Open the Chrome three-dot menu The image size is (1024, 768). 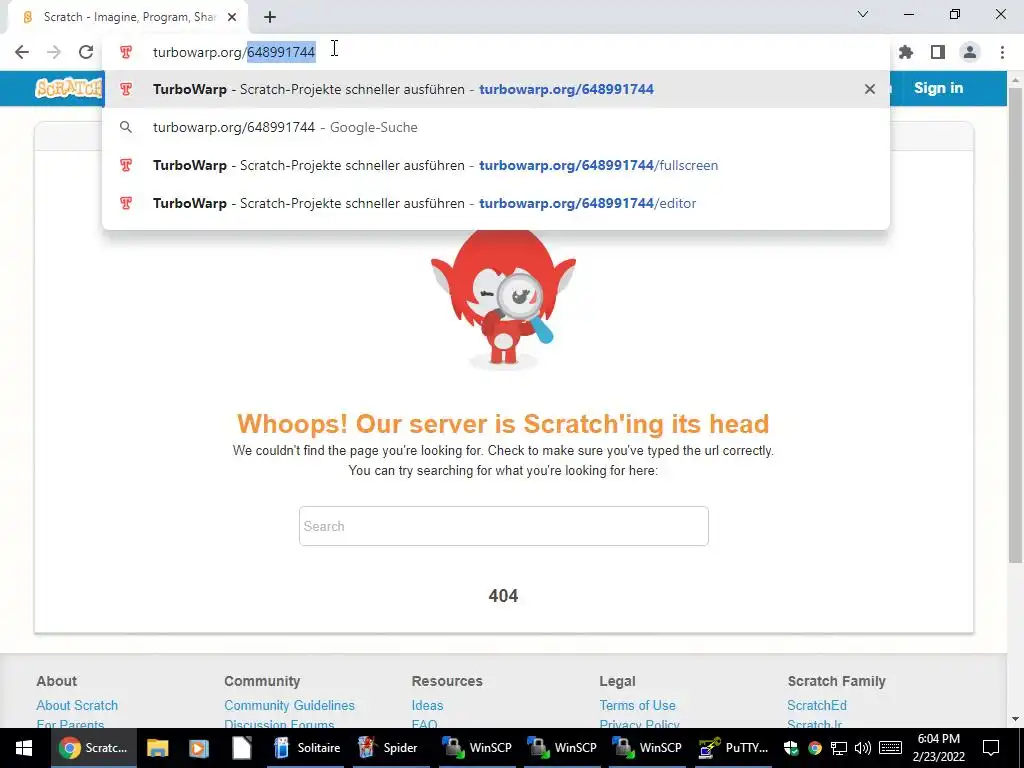(1002, 52)
